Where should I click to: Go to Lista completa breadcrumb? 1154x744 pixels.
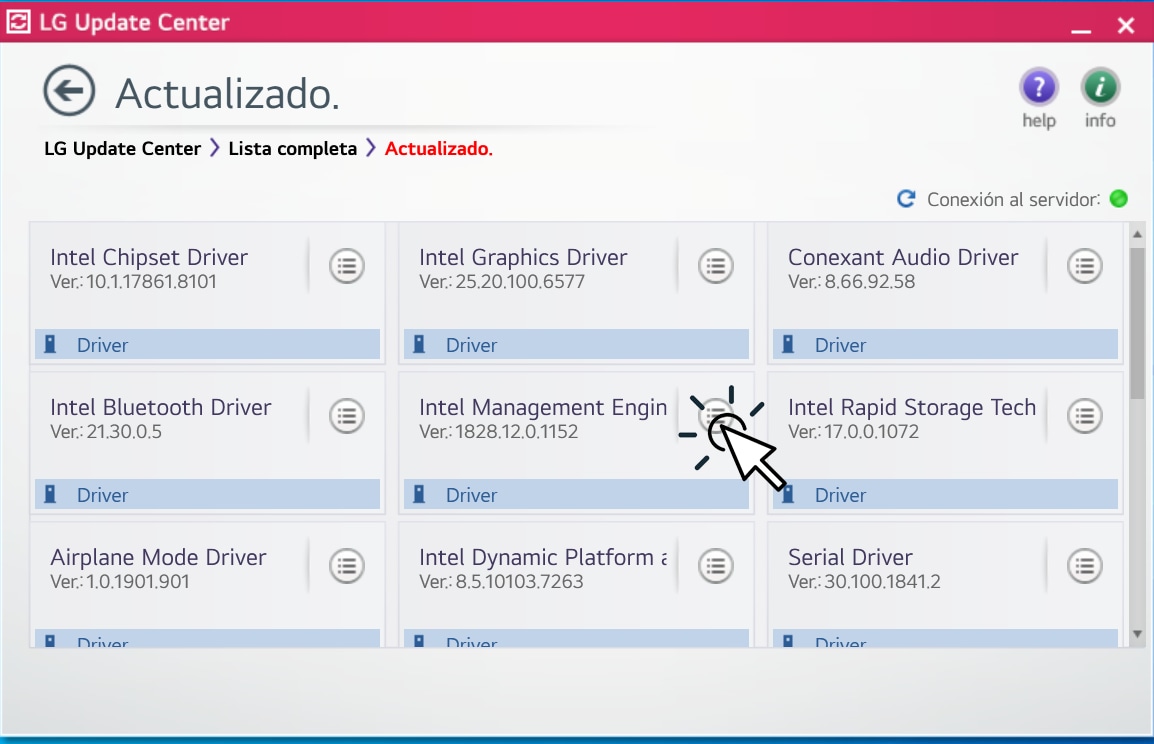click(x=292, y=149)
